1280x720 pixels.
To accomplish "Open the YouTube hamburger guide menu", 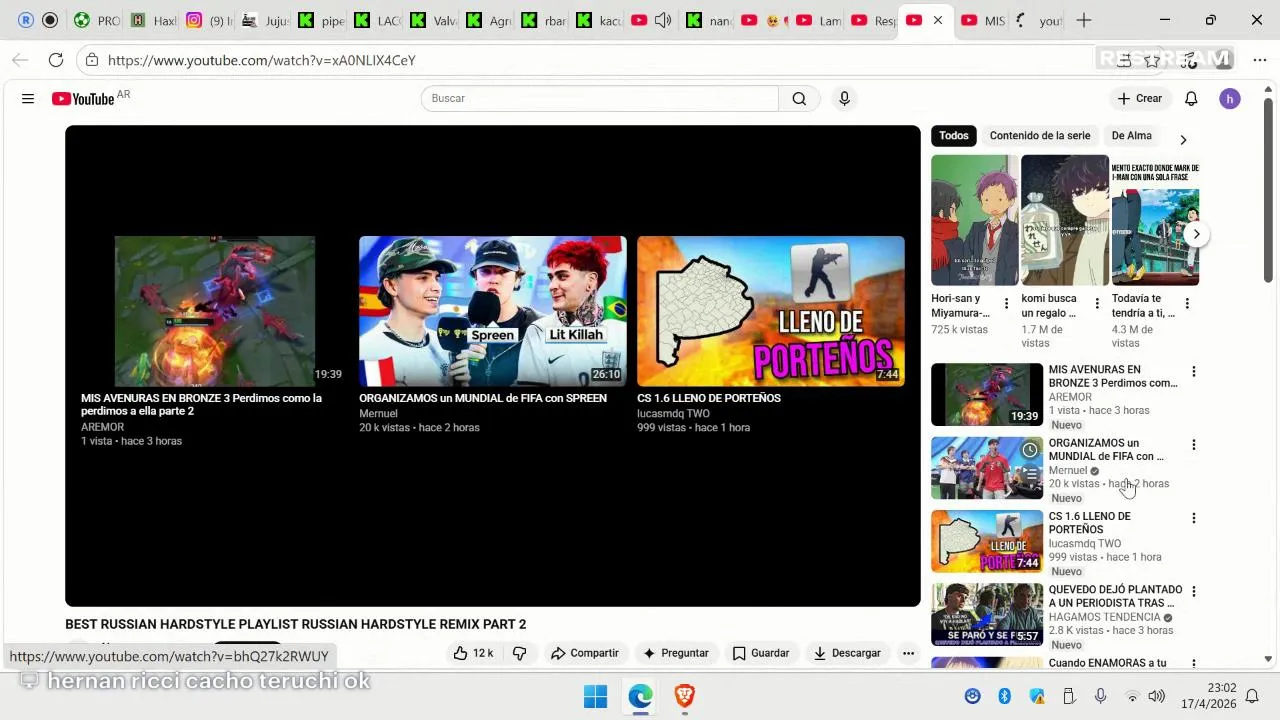I will (x=28, y=98).
